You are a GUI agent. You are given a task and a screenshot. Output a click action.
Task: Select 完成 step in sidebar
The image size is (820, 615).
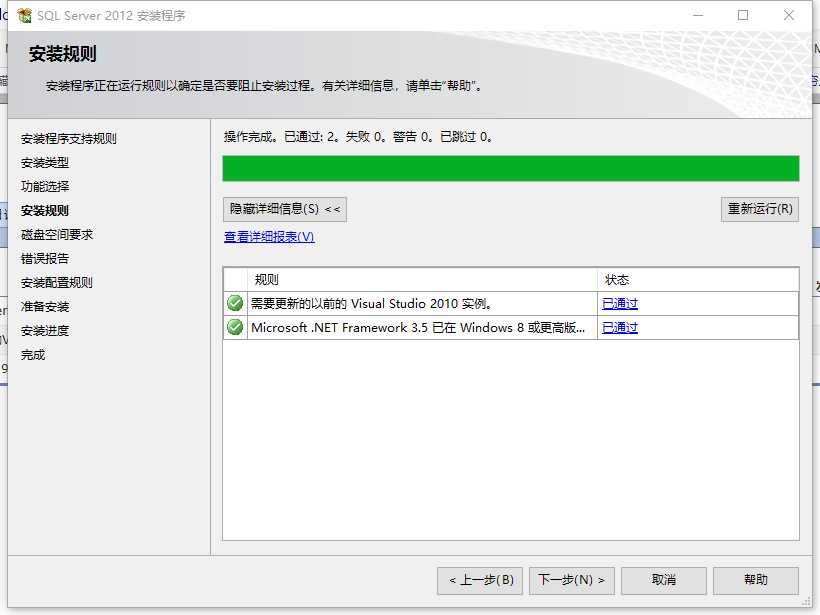(33, 355)
